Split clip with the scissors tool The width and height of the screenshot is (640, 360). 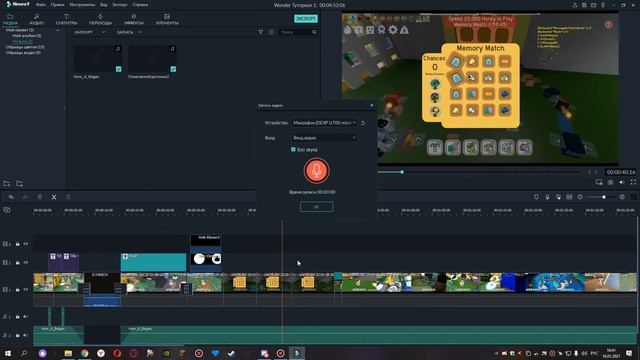(x=54, y=197)
